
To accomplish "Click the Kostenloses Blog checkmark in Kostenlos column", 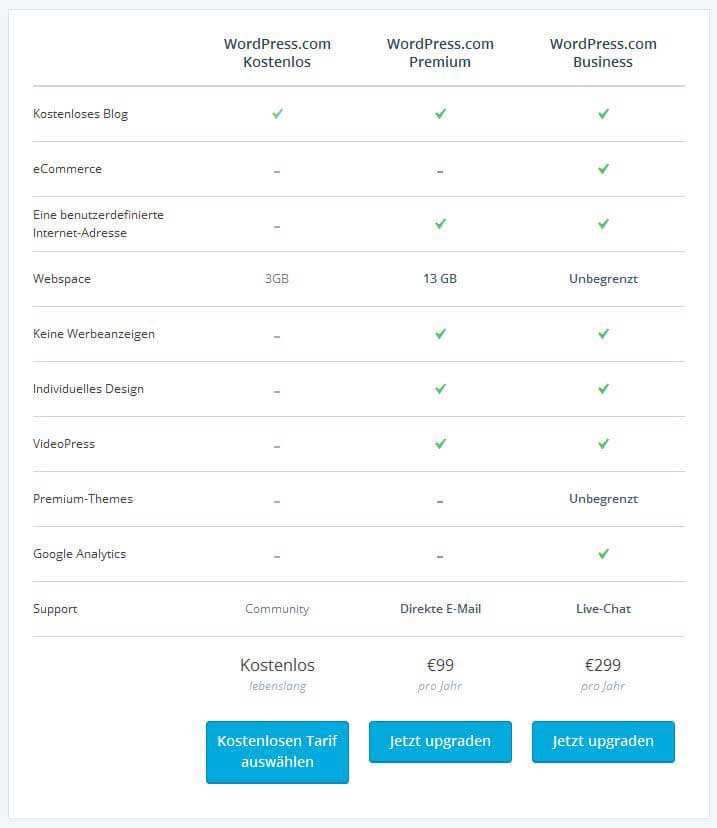I will tap(277, 114).
